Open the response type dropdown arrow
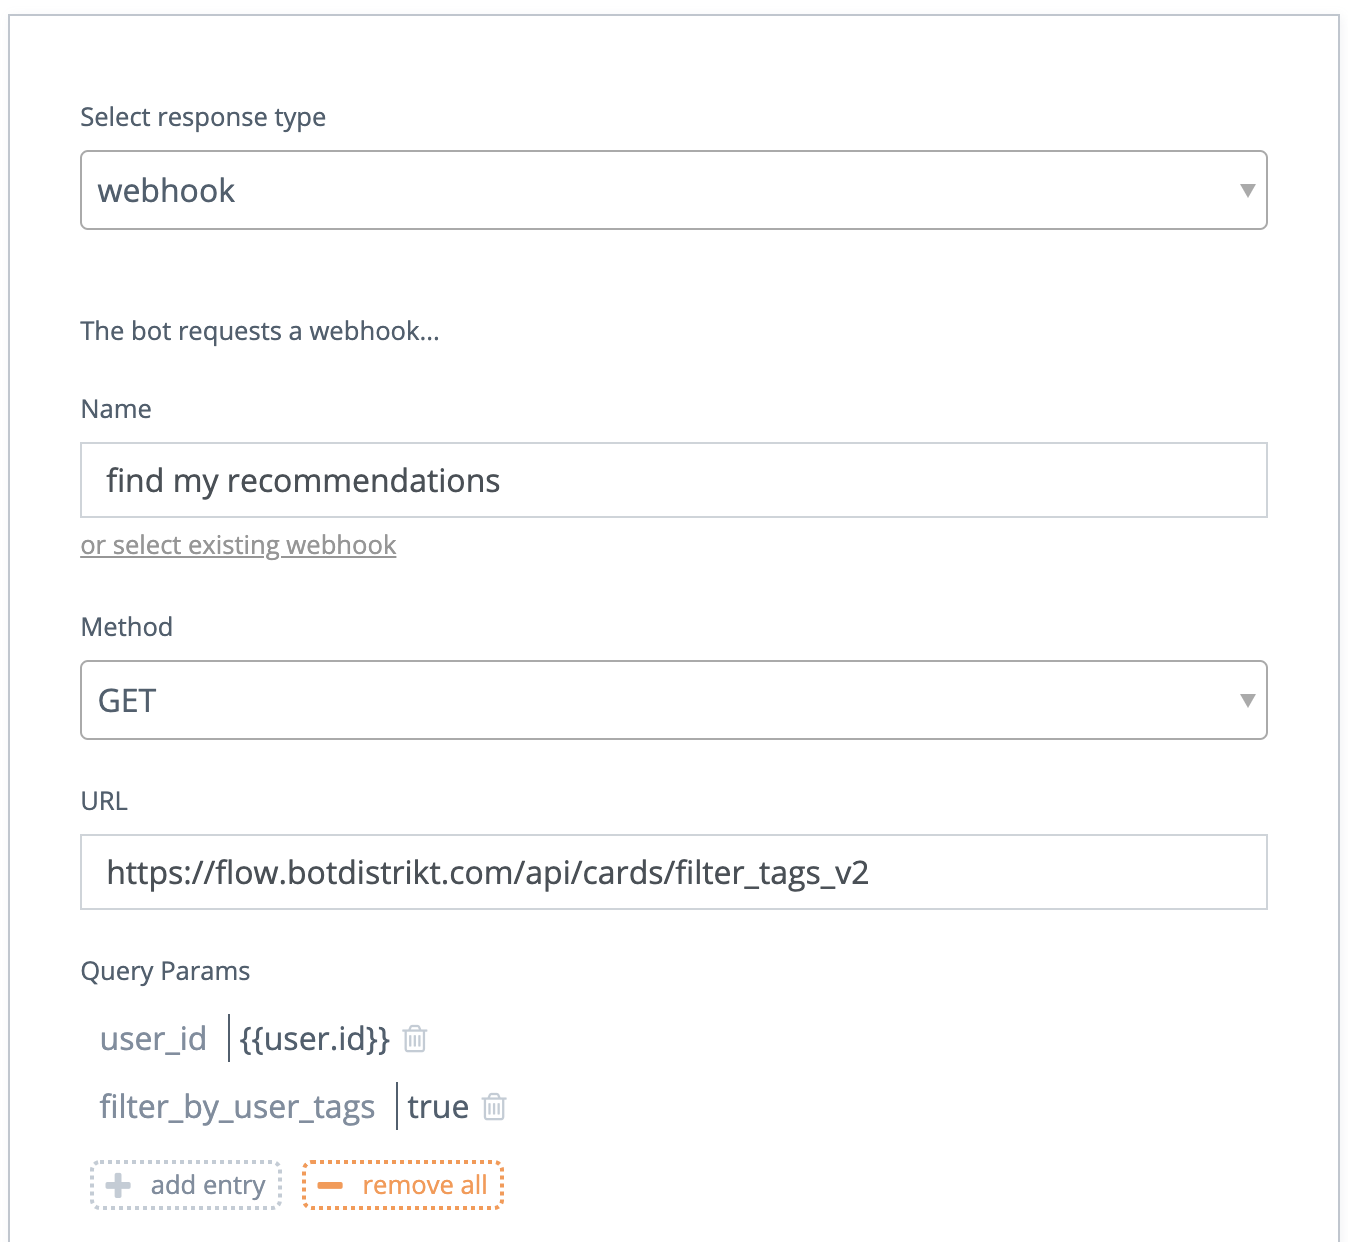The image size is (1348, 1242). pos(1247,190)
